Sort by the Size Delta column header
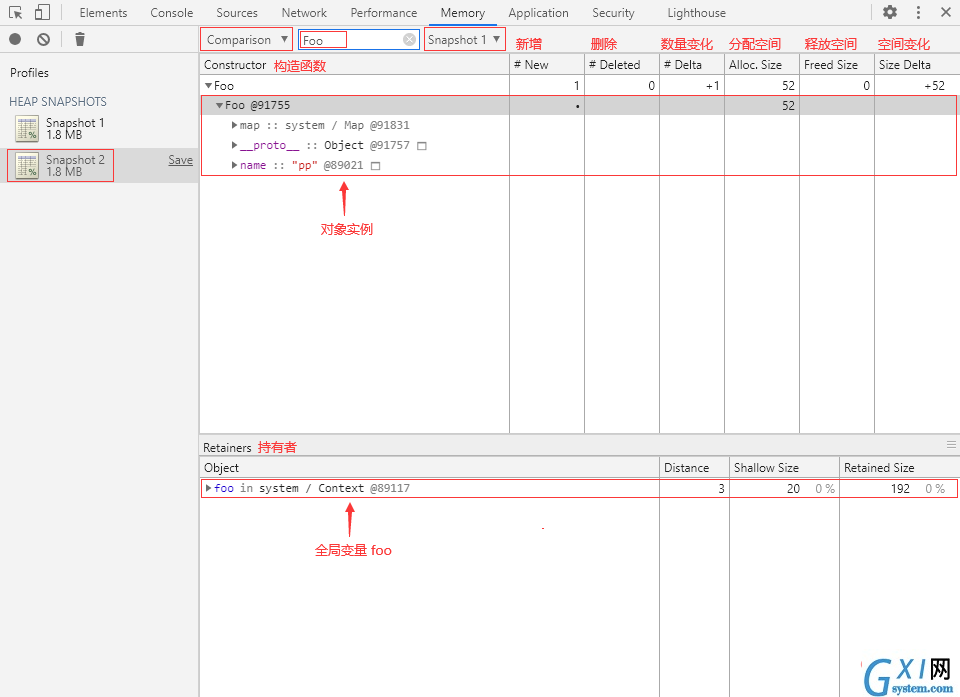This screenshot has height=697, width=960. pyautogui.click(x=917, y=64)
